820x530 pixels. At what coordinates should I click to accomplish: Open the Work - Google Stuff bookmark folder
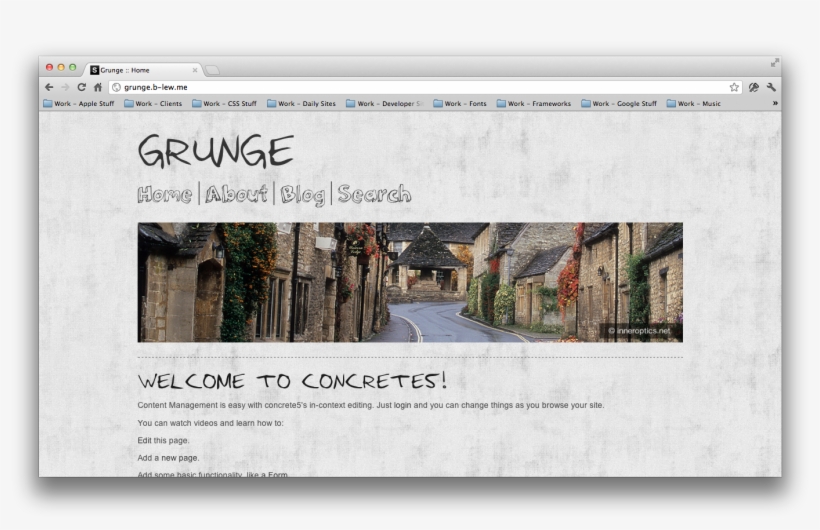[x=619, y=104]
